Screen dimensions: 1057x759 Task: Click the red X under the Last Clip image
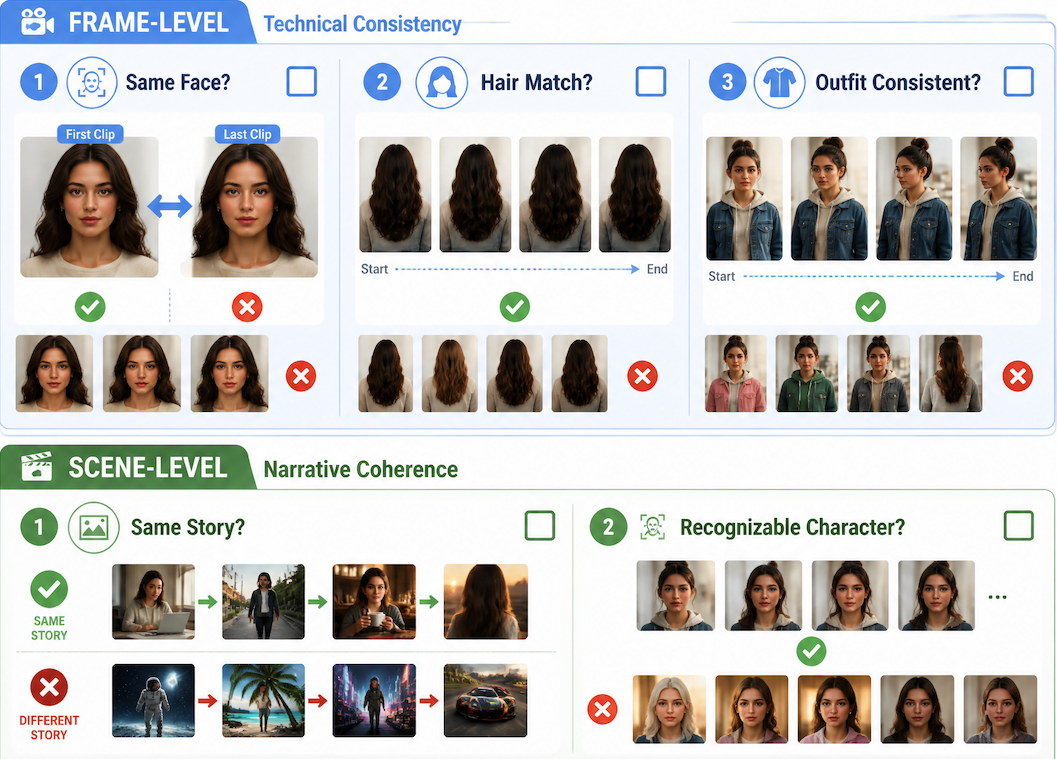[x=247, y=307]
